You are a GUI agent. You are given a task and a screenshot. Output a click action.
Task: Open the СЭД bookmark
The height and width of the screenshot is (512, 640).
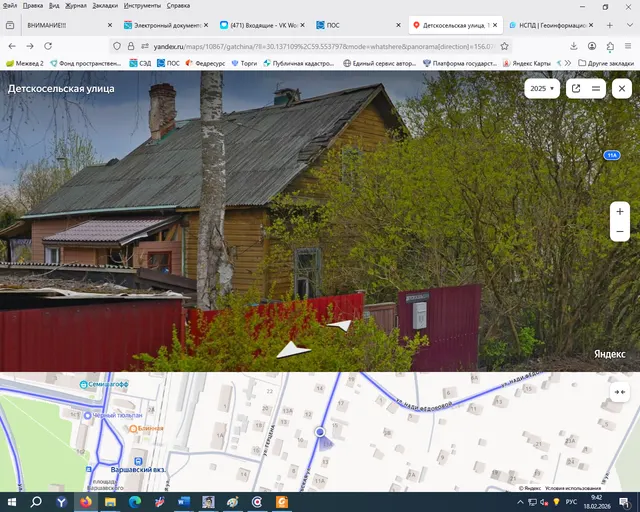pyautogui.click(x=140, y=63)
